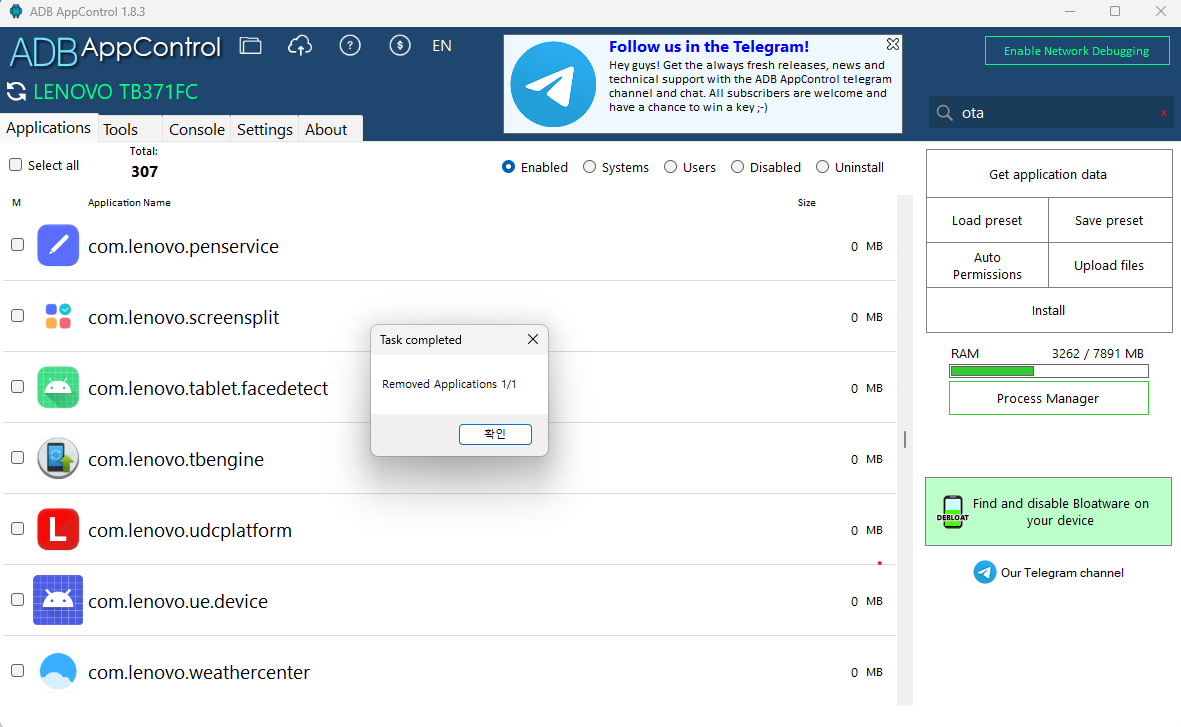Click the Auto Permissions button

tap(987, 265)
